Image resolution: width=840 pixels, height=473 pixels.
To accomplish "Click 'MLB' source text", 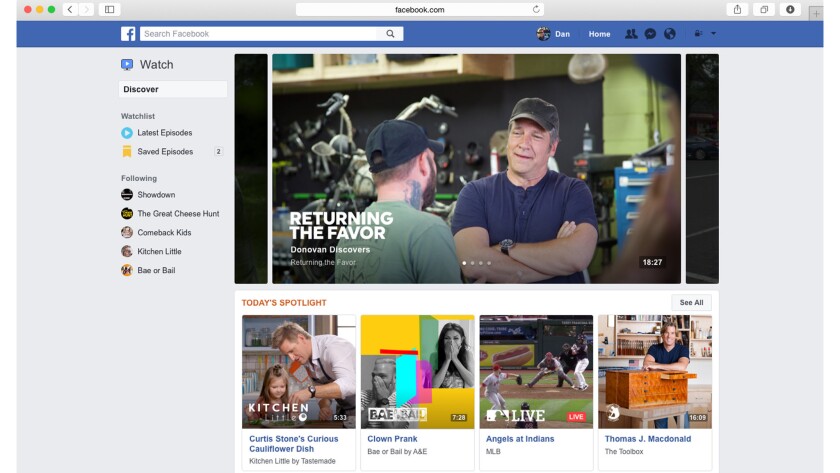I will (493, 452).
